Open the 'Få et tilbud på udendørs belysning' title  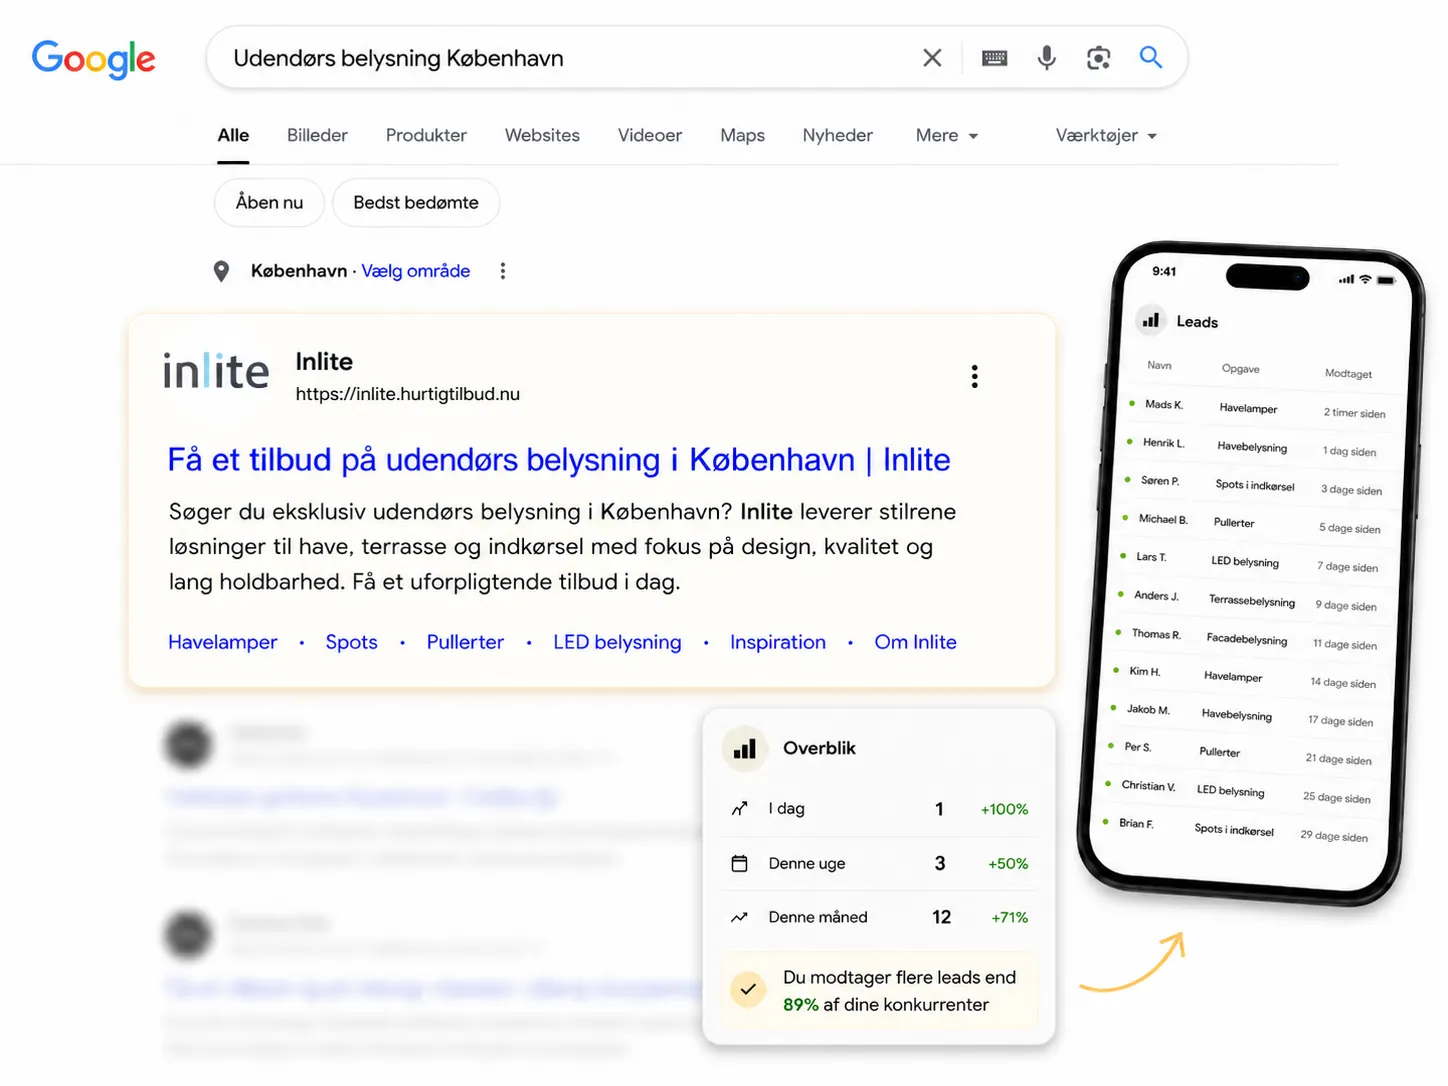[x=559, y=459]
